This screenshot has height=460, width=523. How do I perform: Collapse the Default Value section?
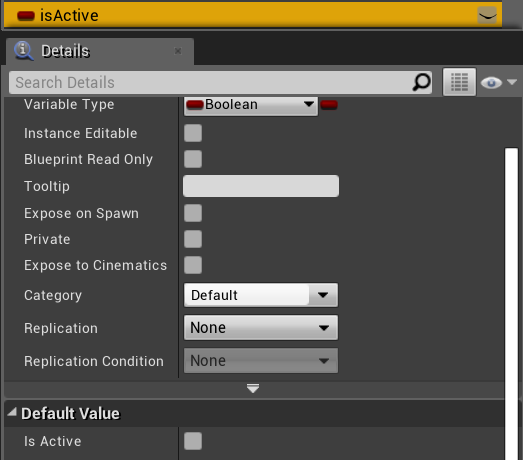[12, 413]
